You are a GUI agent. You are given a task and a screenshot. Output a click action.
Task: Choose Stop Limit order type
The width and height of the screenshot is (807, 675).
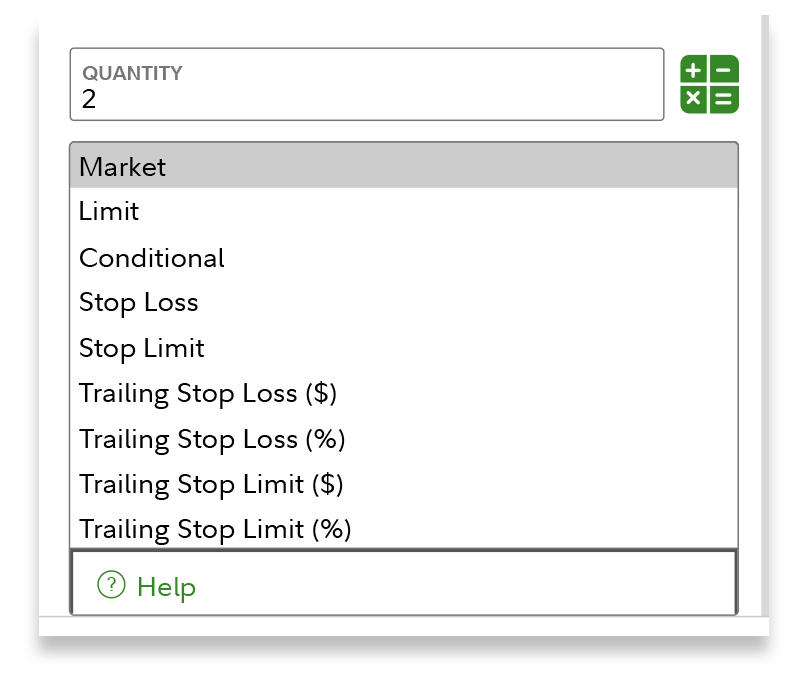pos(142,348)
